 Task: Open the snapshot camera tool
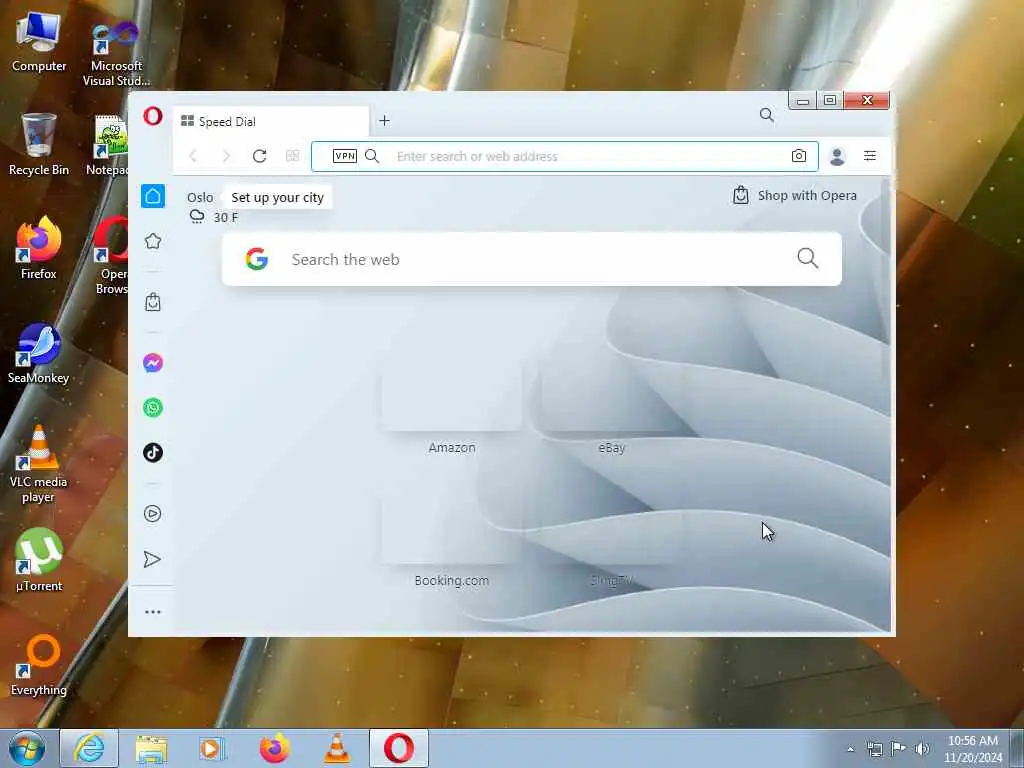[x=799, y=156]
